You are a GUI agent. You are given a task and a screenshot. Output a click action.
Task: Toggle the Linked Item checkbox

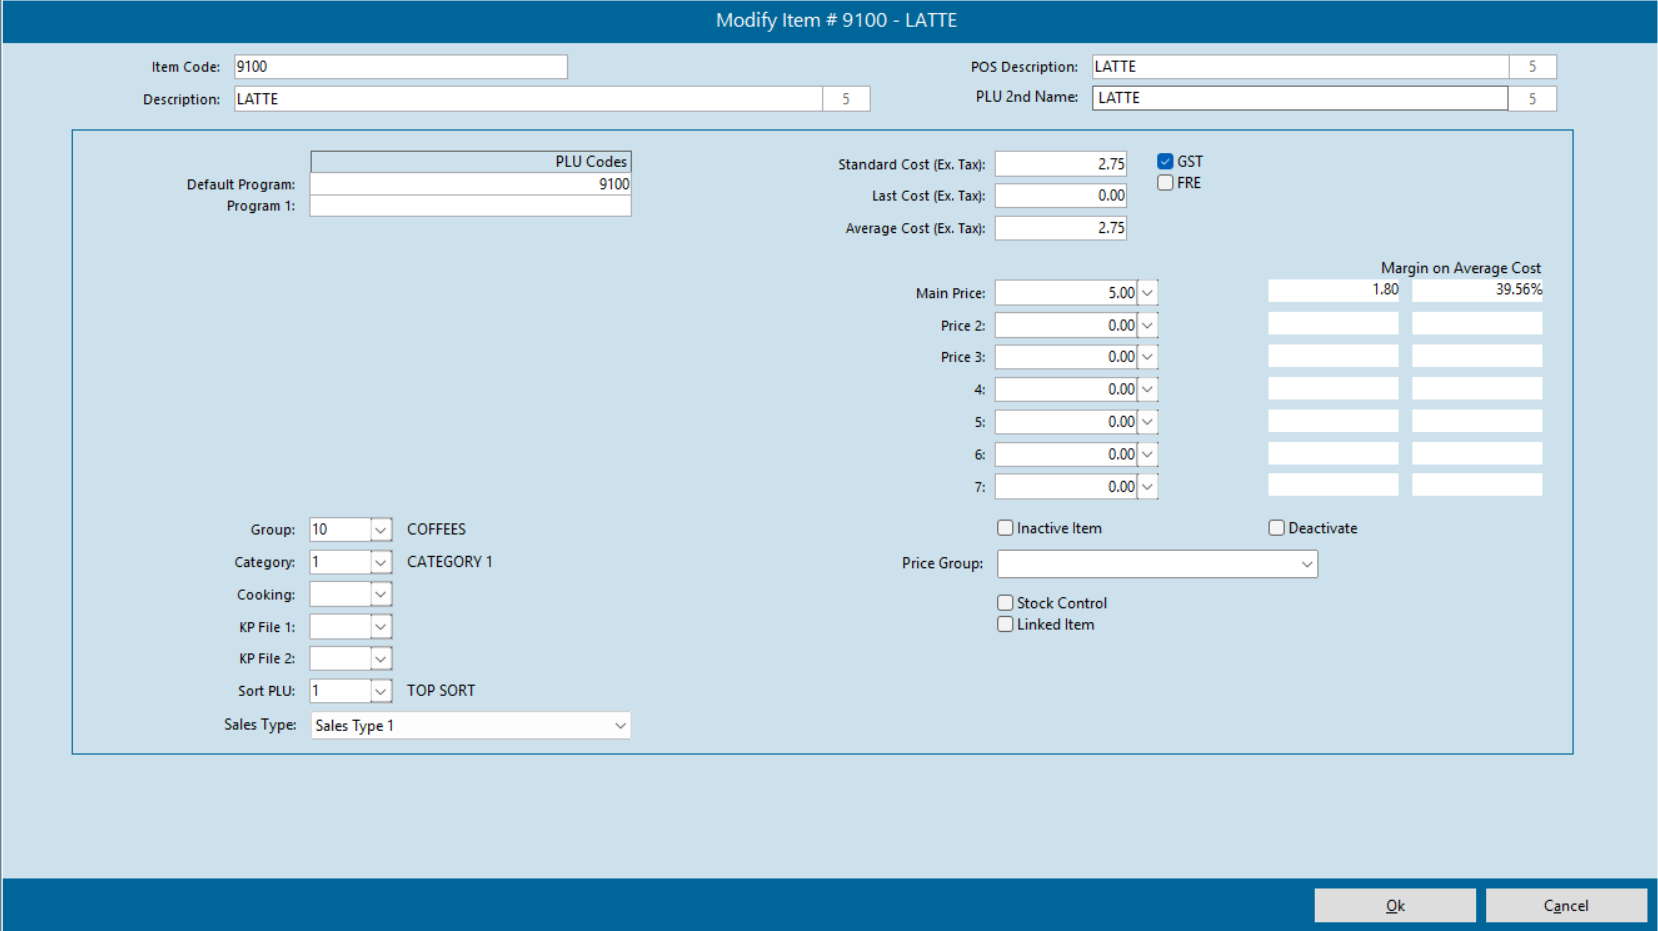[1005, 624]
